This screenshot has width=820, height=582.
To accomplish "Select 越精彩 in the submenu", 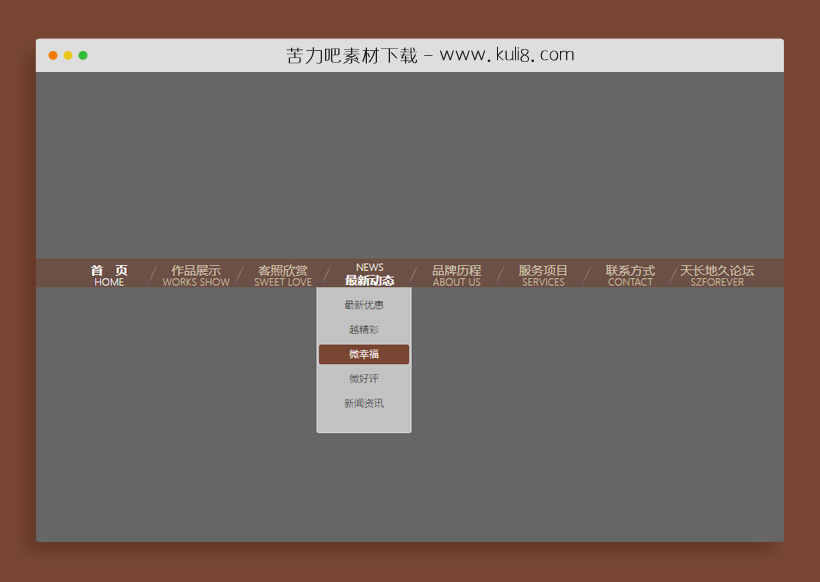I will point(364,330).
